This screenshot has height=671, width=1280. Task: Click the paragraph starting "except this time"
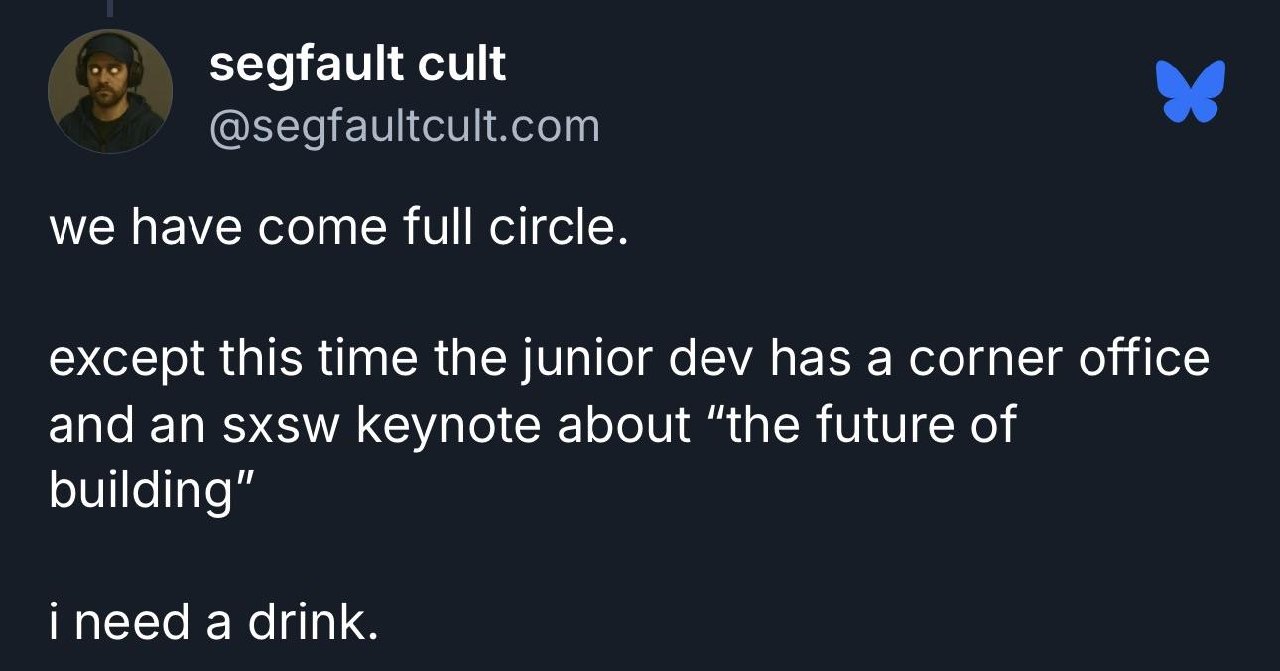[x=629, y=424]
